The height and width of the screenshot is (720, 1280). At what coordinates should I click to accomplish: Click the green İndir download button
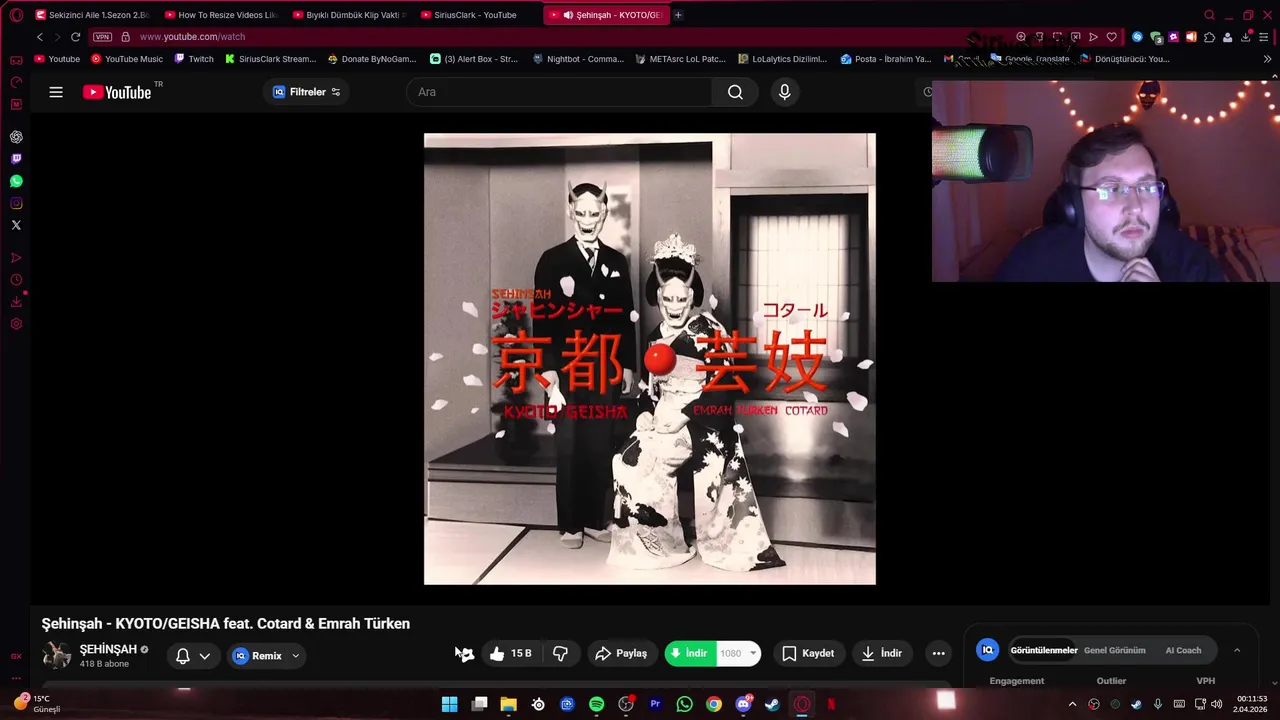tap(690, 653)
